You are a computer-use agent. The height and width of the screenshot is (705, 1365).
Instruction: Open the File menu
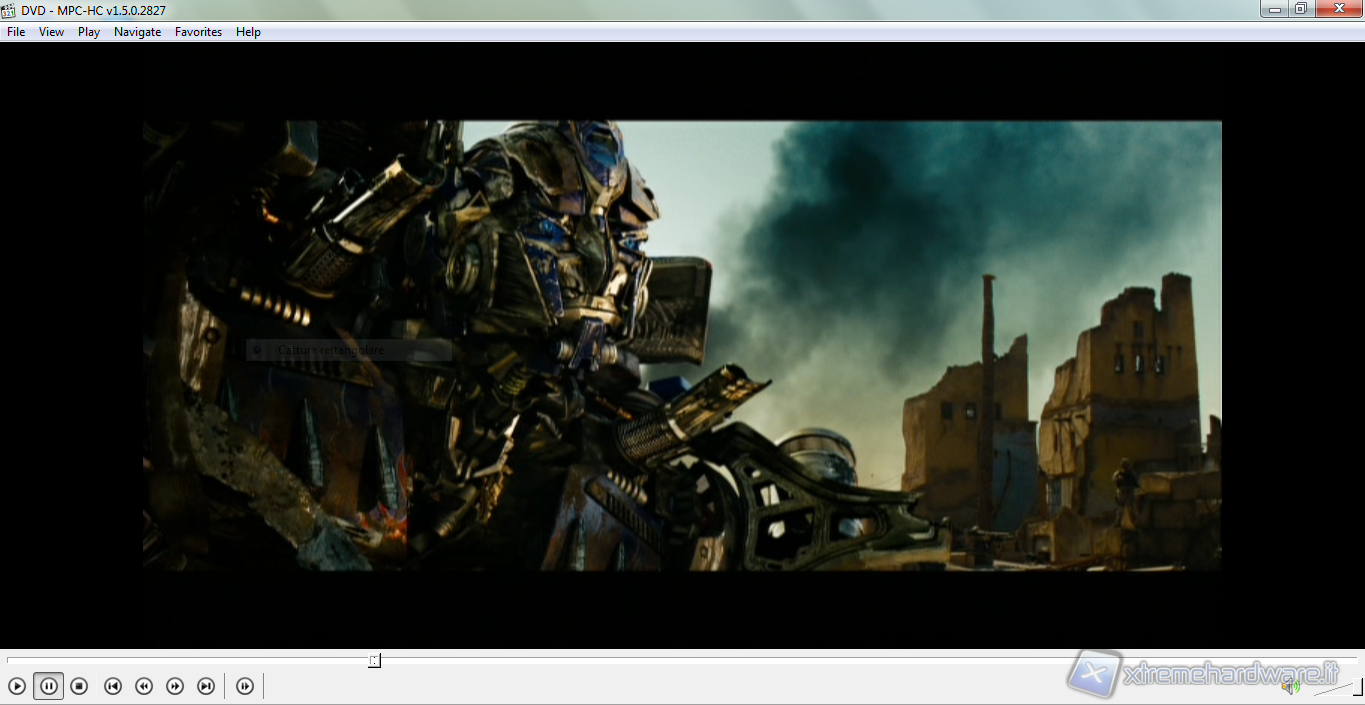click(x=16, y=32)
